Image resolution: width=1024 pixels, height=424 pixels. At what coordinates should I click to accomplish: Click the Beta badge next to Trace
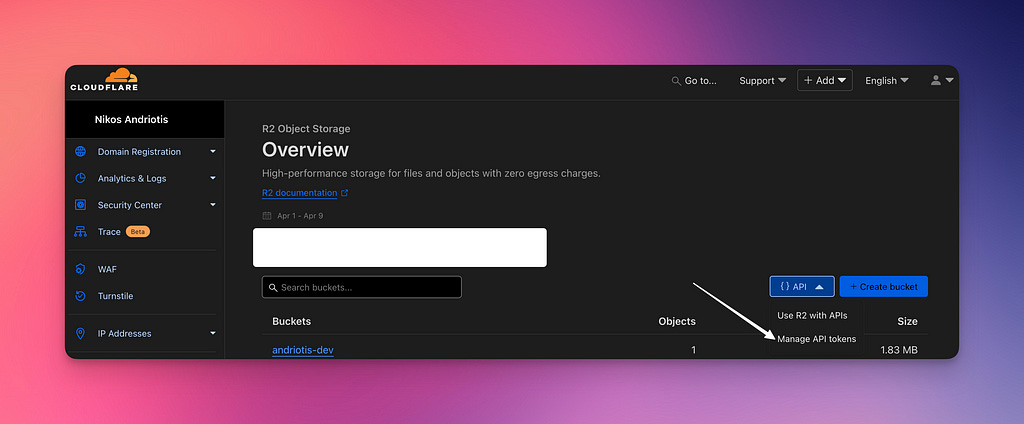pyautogui.click(x=138, y=232)
